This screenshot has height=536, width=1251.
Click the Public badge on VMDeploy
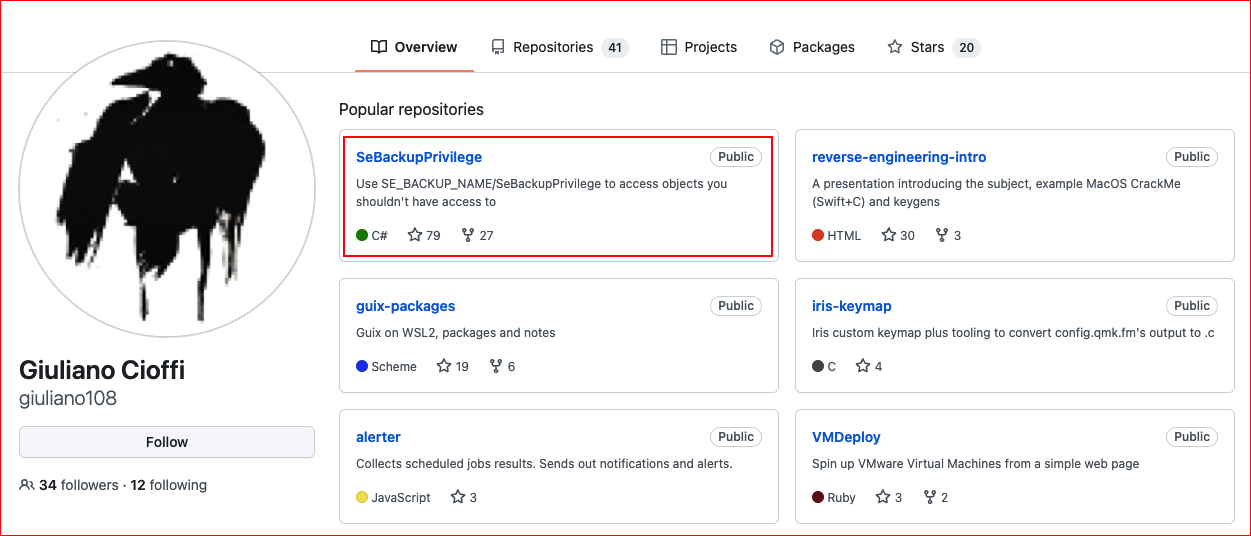point(1192,437)
